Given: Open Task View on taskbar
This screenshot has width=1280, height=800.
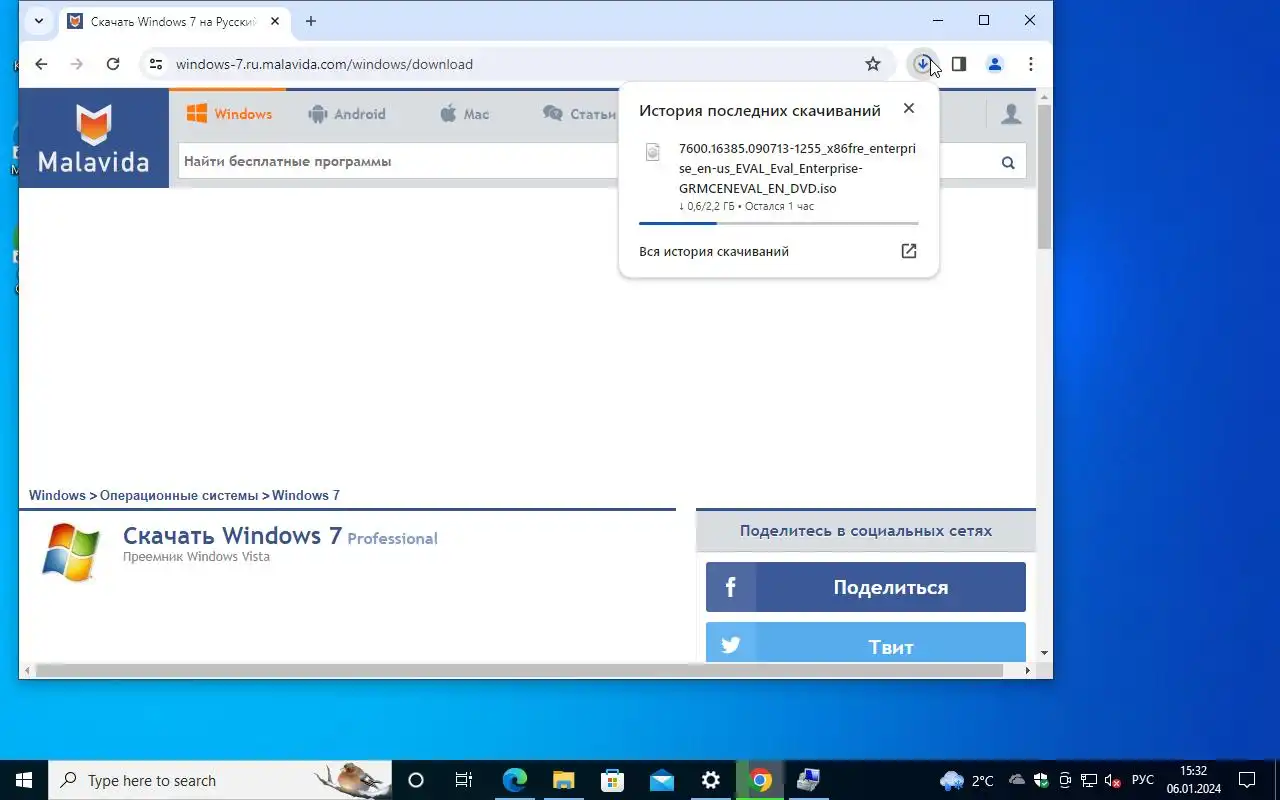Looking at the screenshot, I should point(464,780).
